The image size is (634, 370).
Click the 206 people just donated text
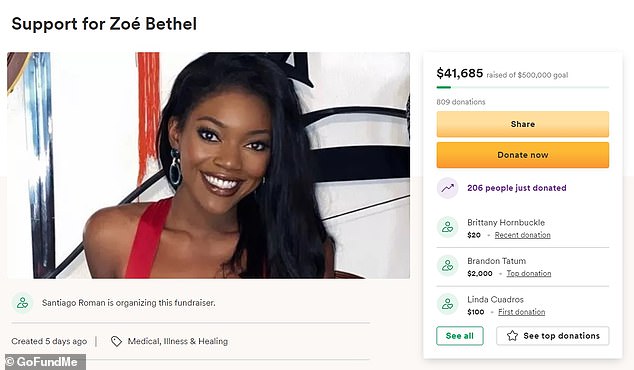point(517,188)
